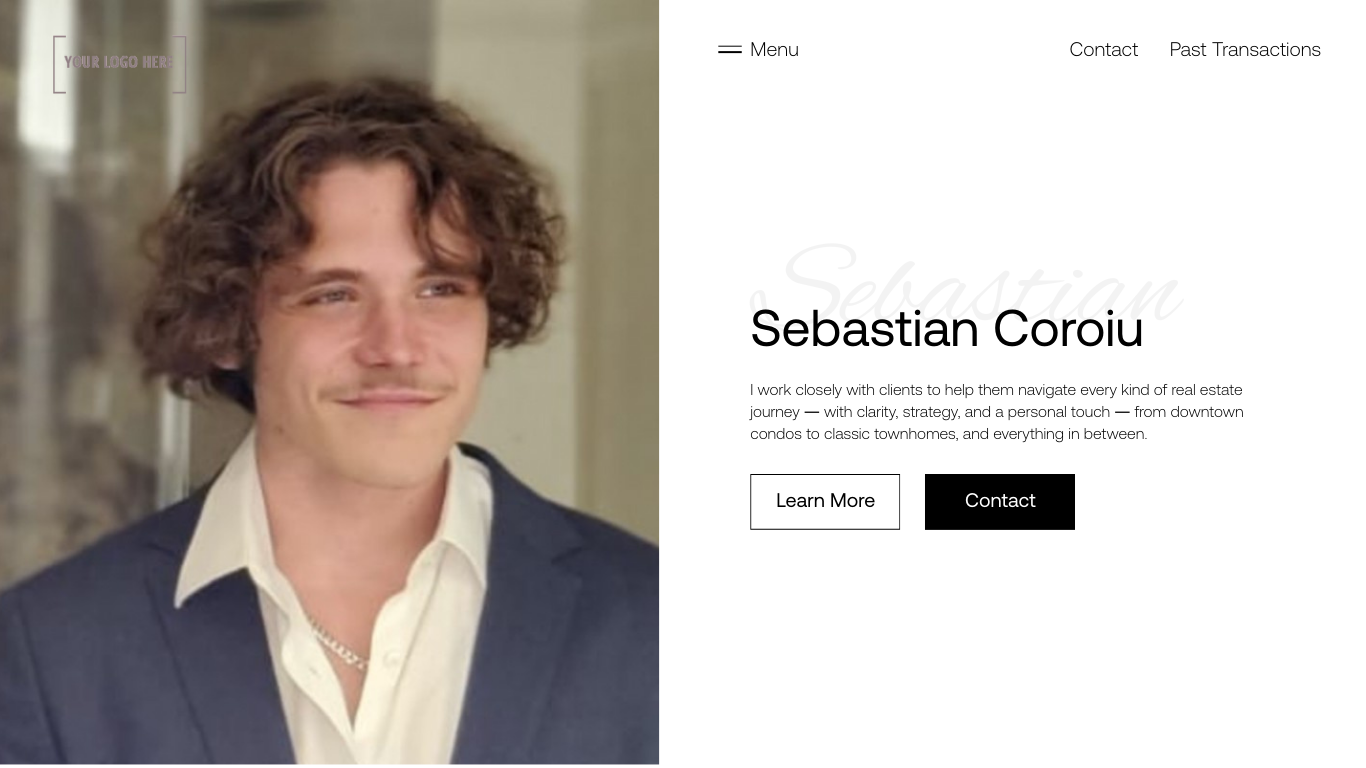Go to Contact in the top navigation
This screenshot has width=1366, height=768.
[1103, 49]
